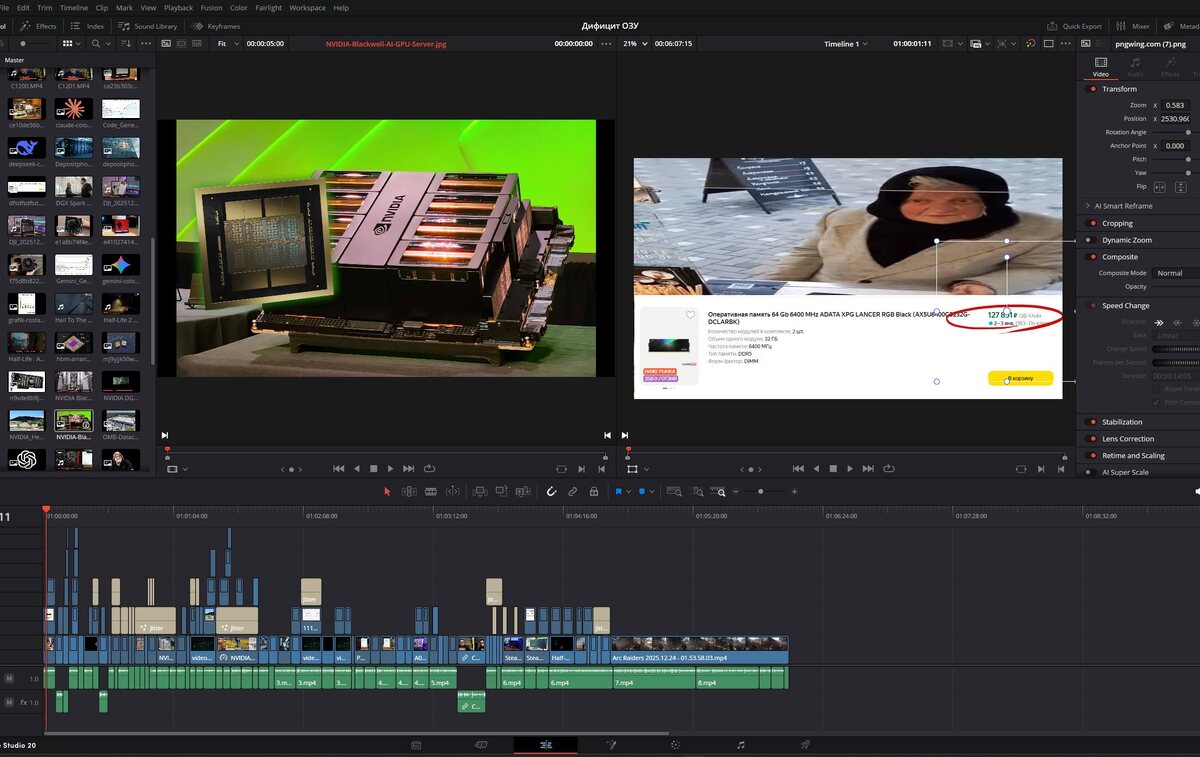Click timeline zoom plus button

794,491
